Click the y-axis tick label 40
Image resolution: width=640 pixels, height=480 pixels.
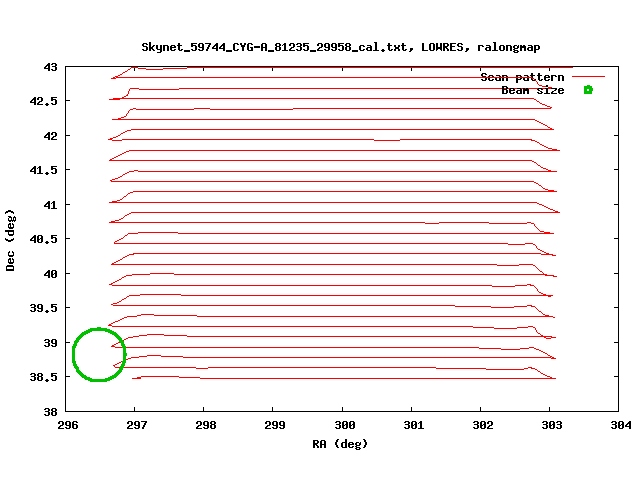(x=51, y=274)
